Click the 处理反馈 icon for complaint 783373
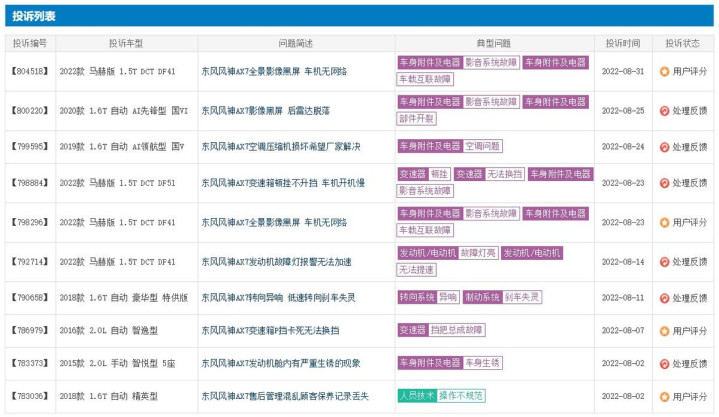The height and width of the screenshot is (417, 719). coord(664,364)
